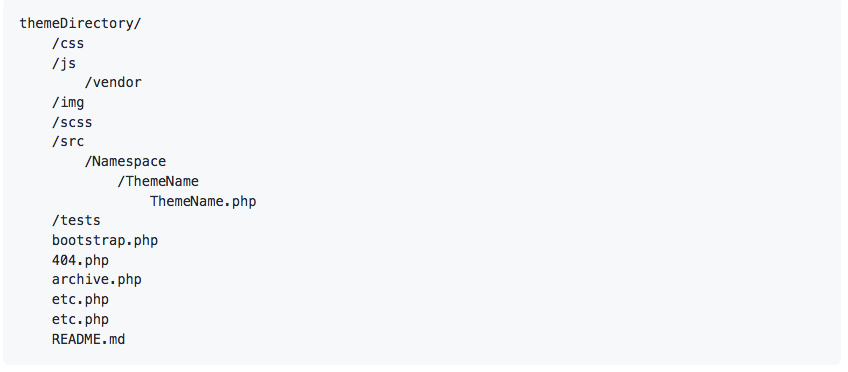Click the .php extension of ThemeName.php

pyautogui.click(x=240, y=201)
